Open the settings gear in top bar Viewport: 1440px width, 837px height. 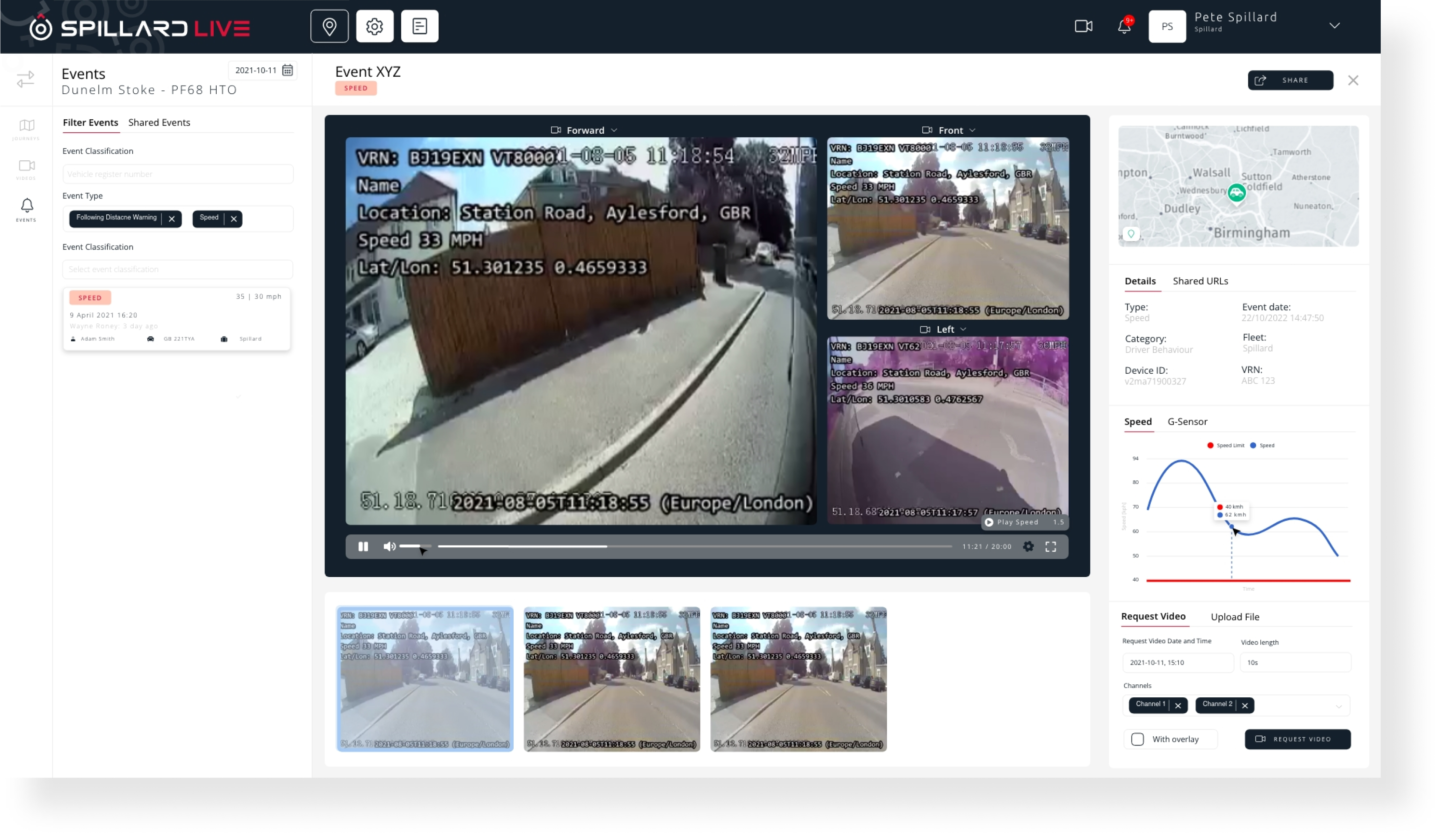[375, 26]
